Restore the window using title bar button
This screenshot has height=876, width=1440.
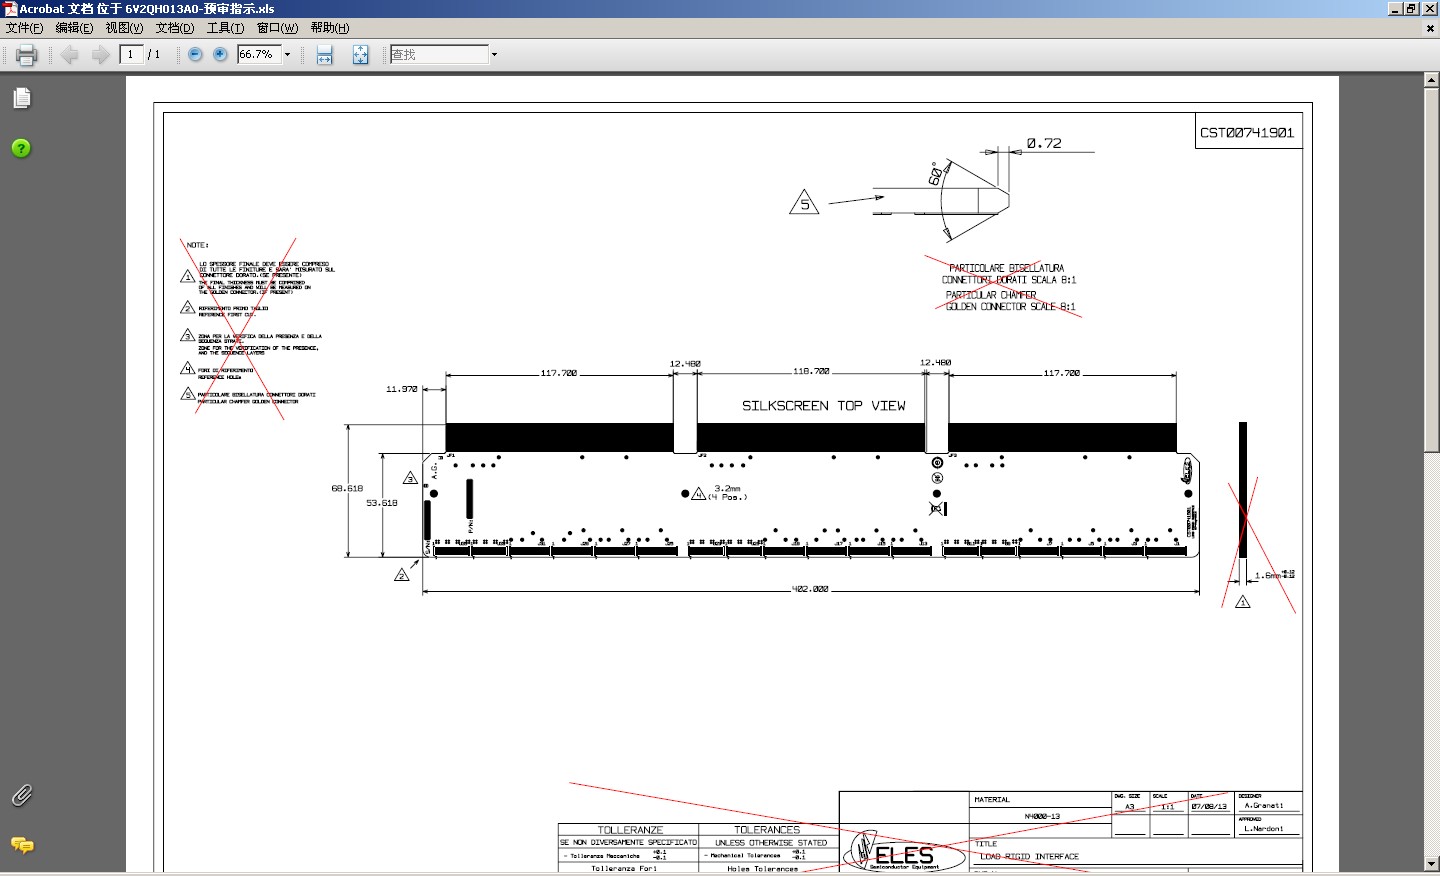tap(1412, 8)
